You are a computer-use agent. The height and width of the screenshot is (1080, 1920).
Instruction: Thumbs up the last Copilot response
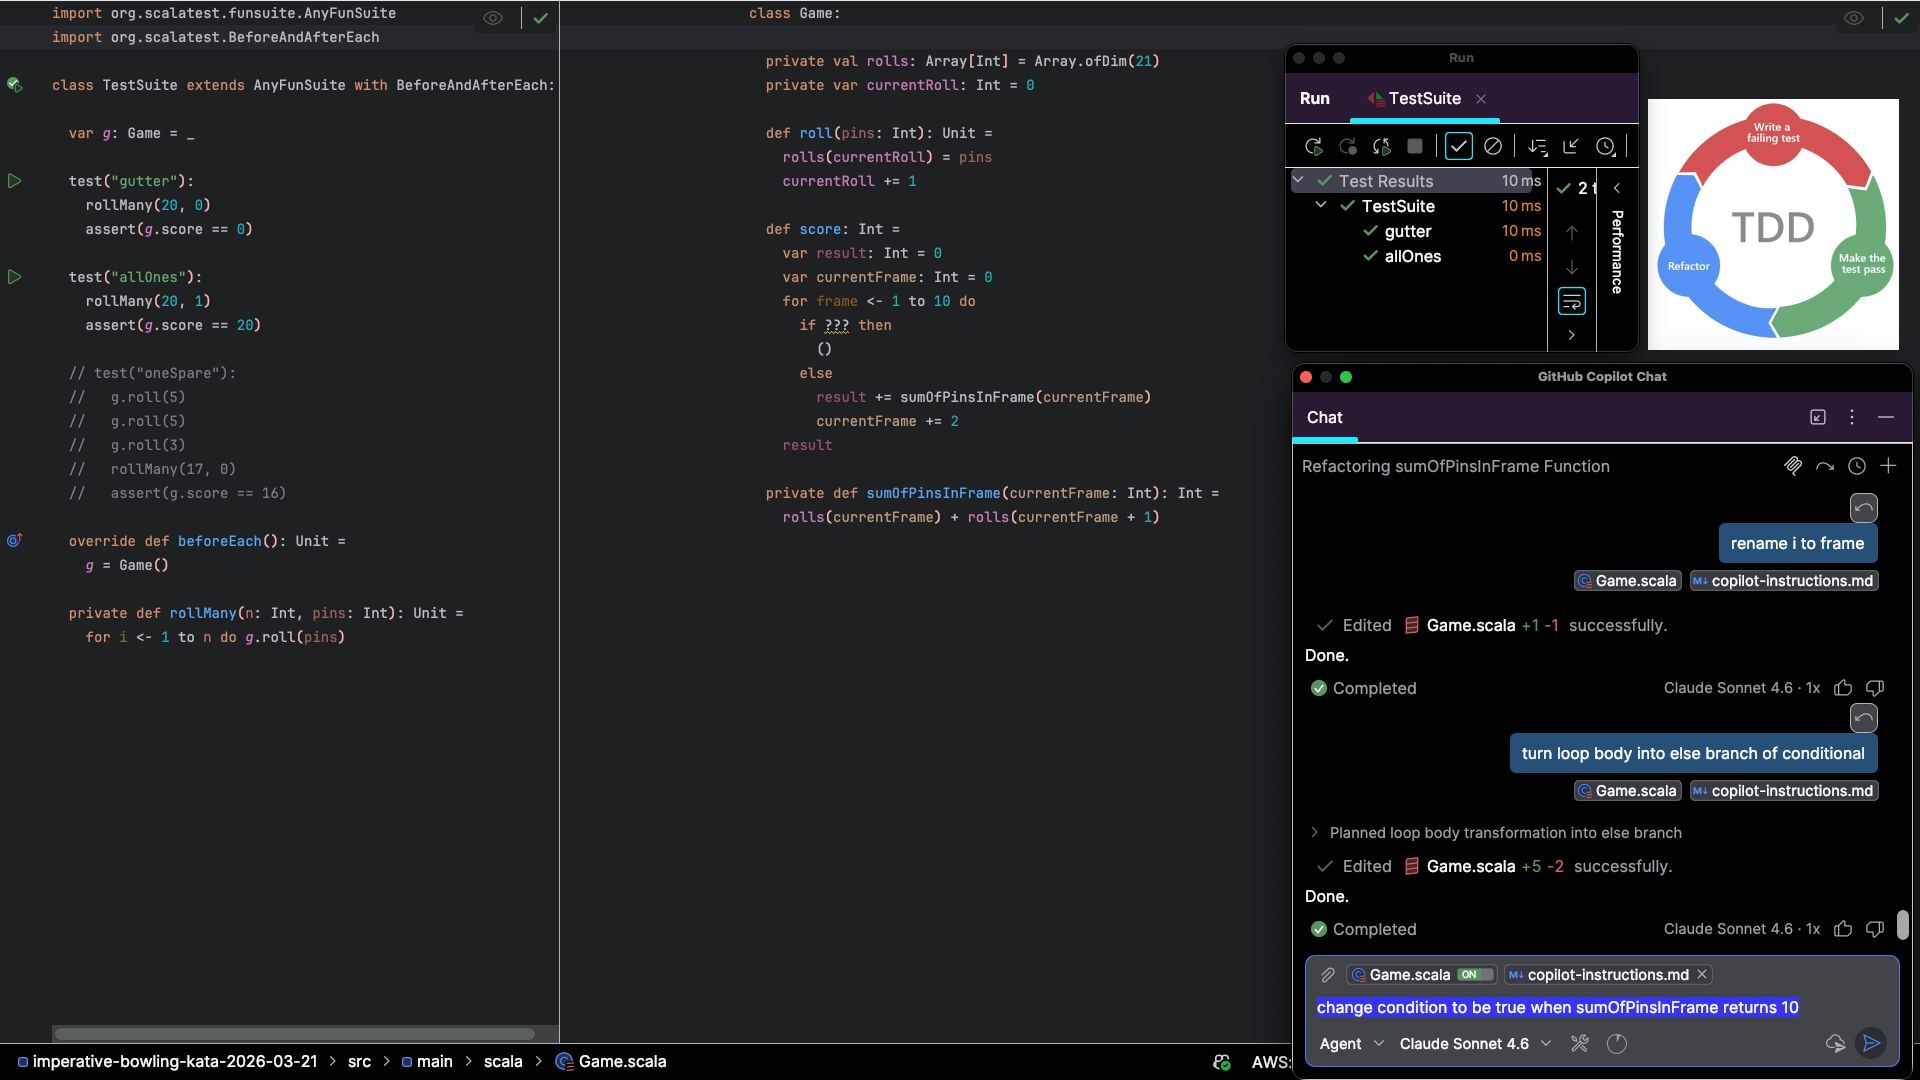tap(1842, 929)
